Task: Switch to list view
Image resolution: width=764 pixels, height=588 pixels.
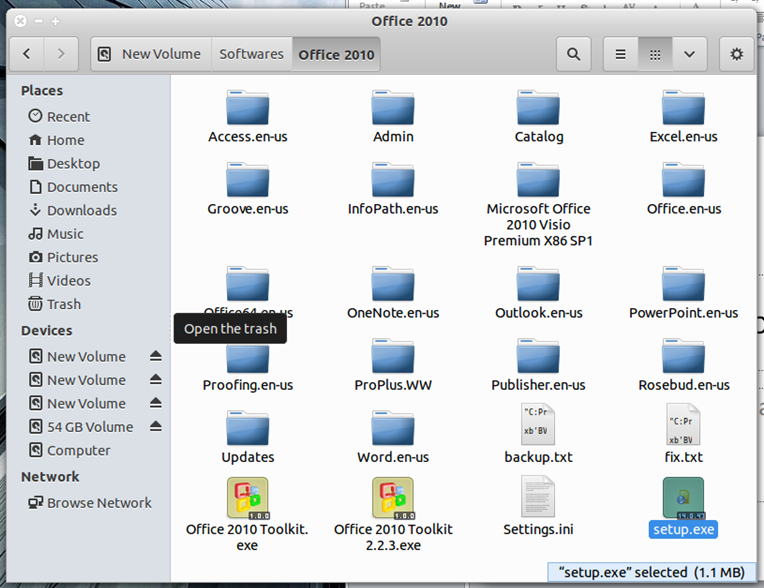Action: [x=620, y=54]
